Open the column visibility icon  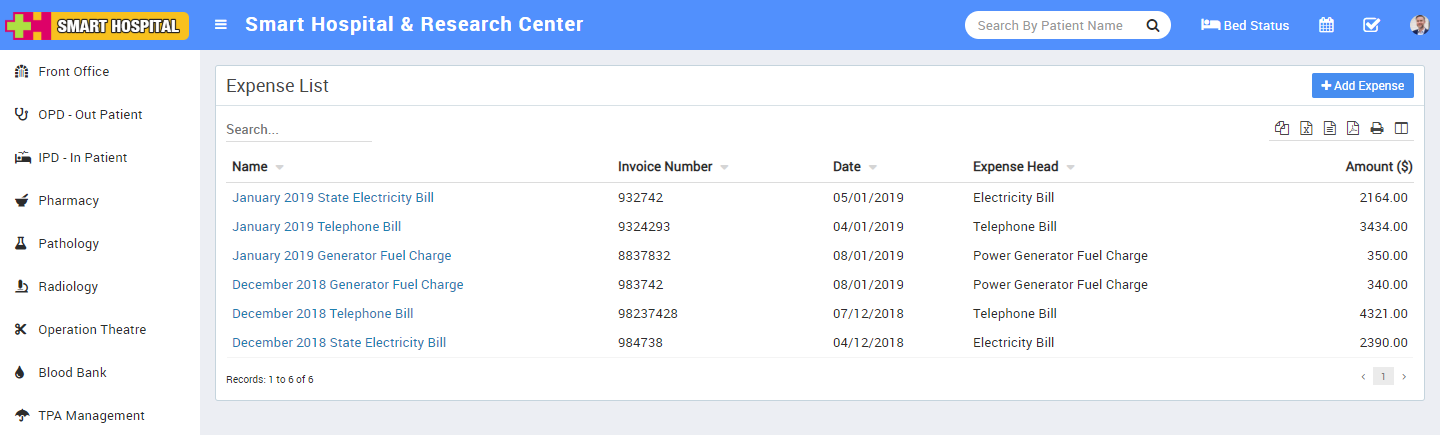(x=1401, y=128)
